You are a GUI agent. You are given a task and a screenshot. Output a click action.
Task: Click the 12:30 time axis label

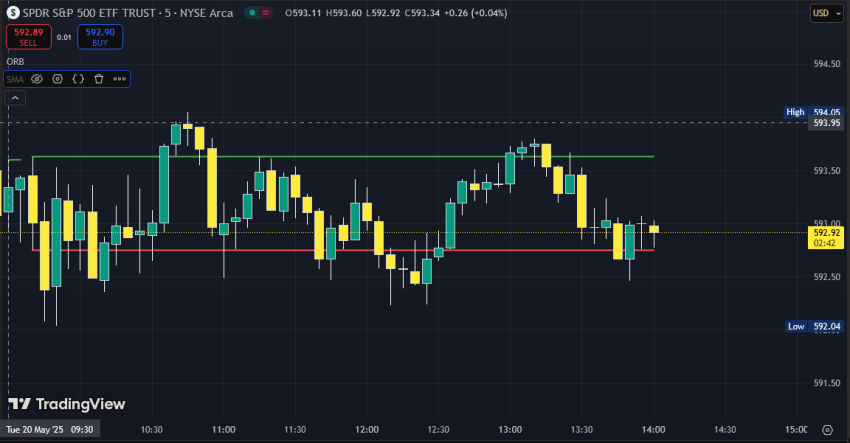click(x=439, y=430)
